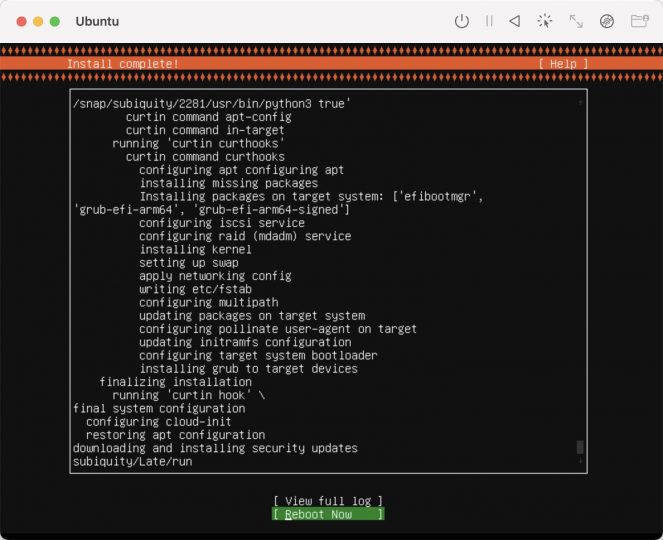The width and height of the screenshot is (663, 540).
Task: Click 'curtin command in-target' log line
Action: pos(205,130)
